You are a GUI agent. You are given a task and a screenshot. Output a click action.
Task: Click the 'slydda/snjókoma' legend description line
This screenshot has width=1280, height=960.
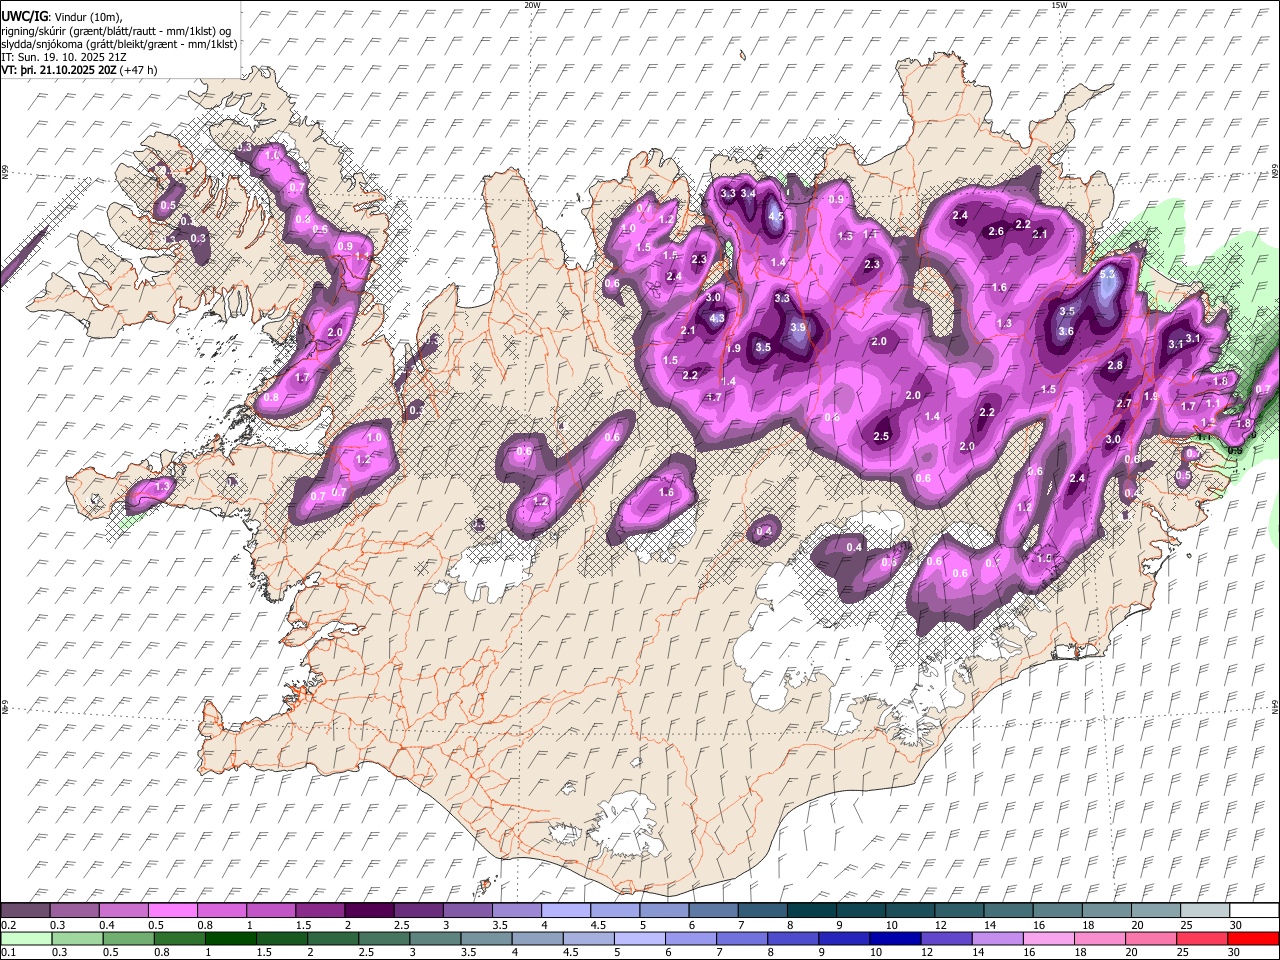tap(120, 44)
